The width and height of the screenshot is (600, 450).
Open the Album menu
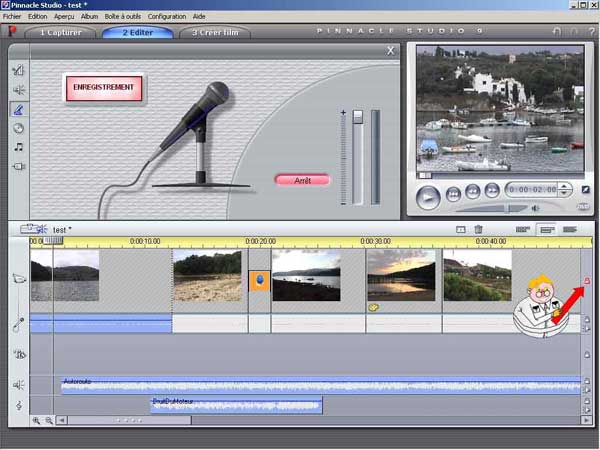89,16
